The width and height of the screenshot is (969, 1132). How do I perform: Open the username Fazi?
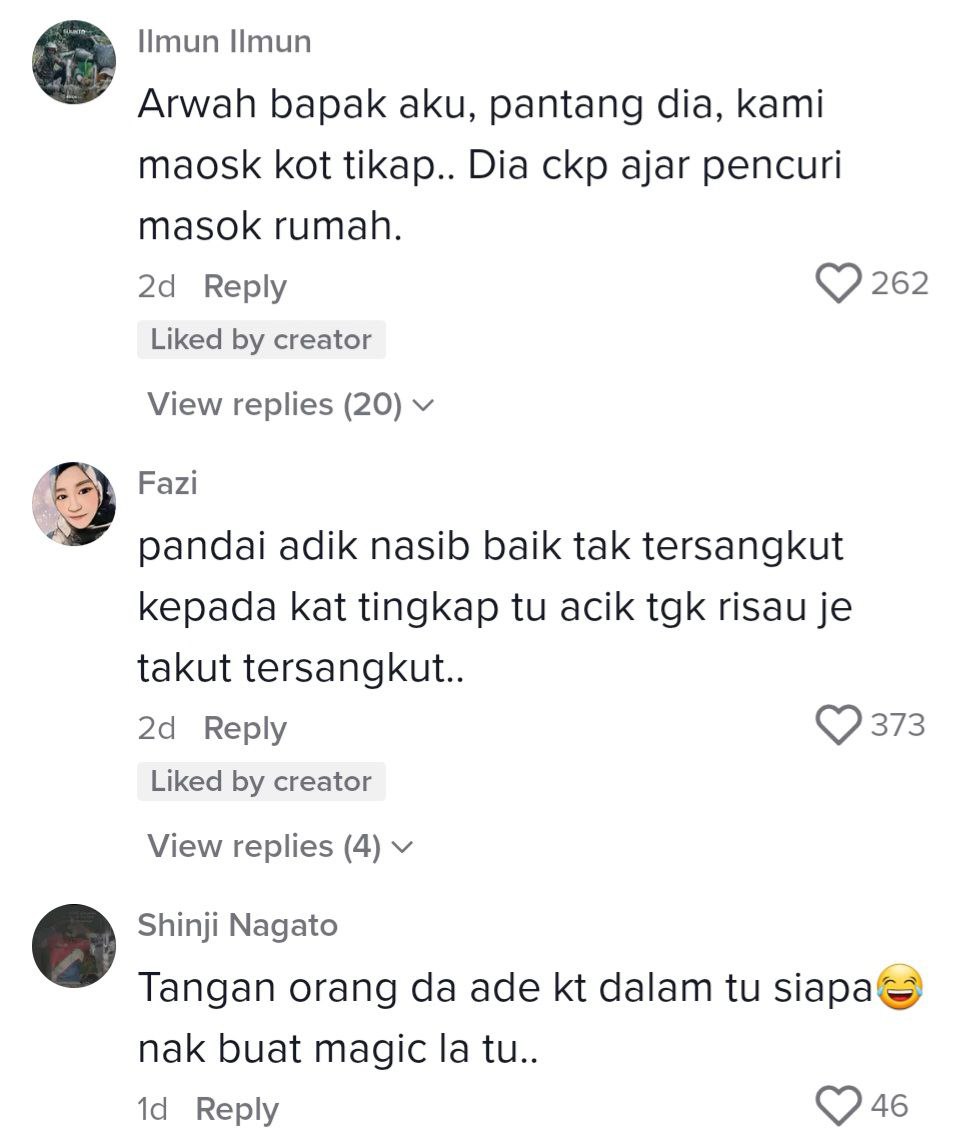coord(168,483)
